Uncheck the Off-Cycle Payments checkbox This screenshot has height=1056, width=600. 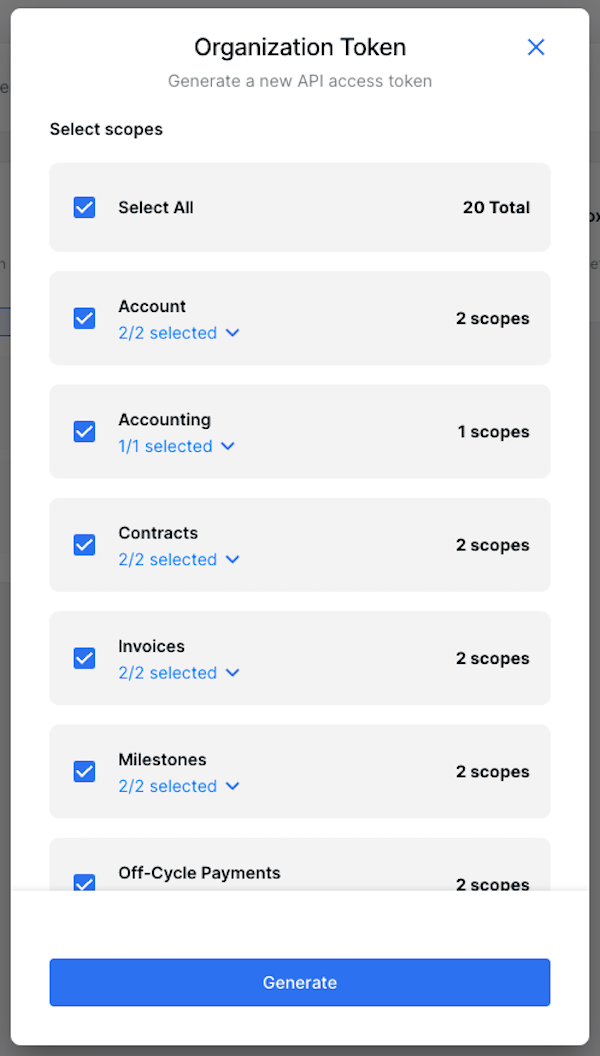point(85,882)
